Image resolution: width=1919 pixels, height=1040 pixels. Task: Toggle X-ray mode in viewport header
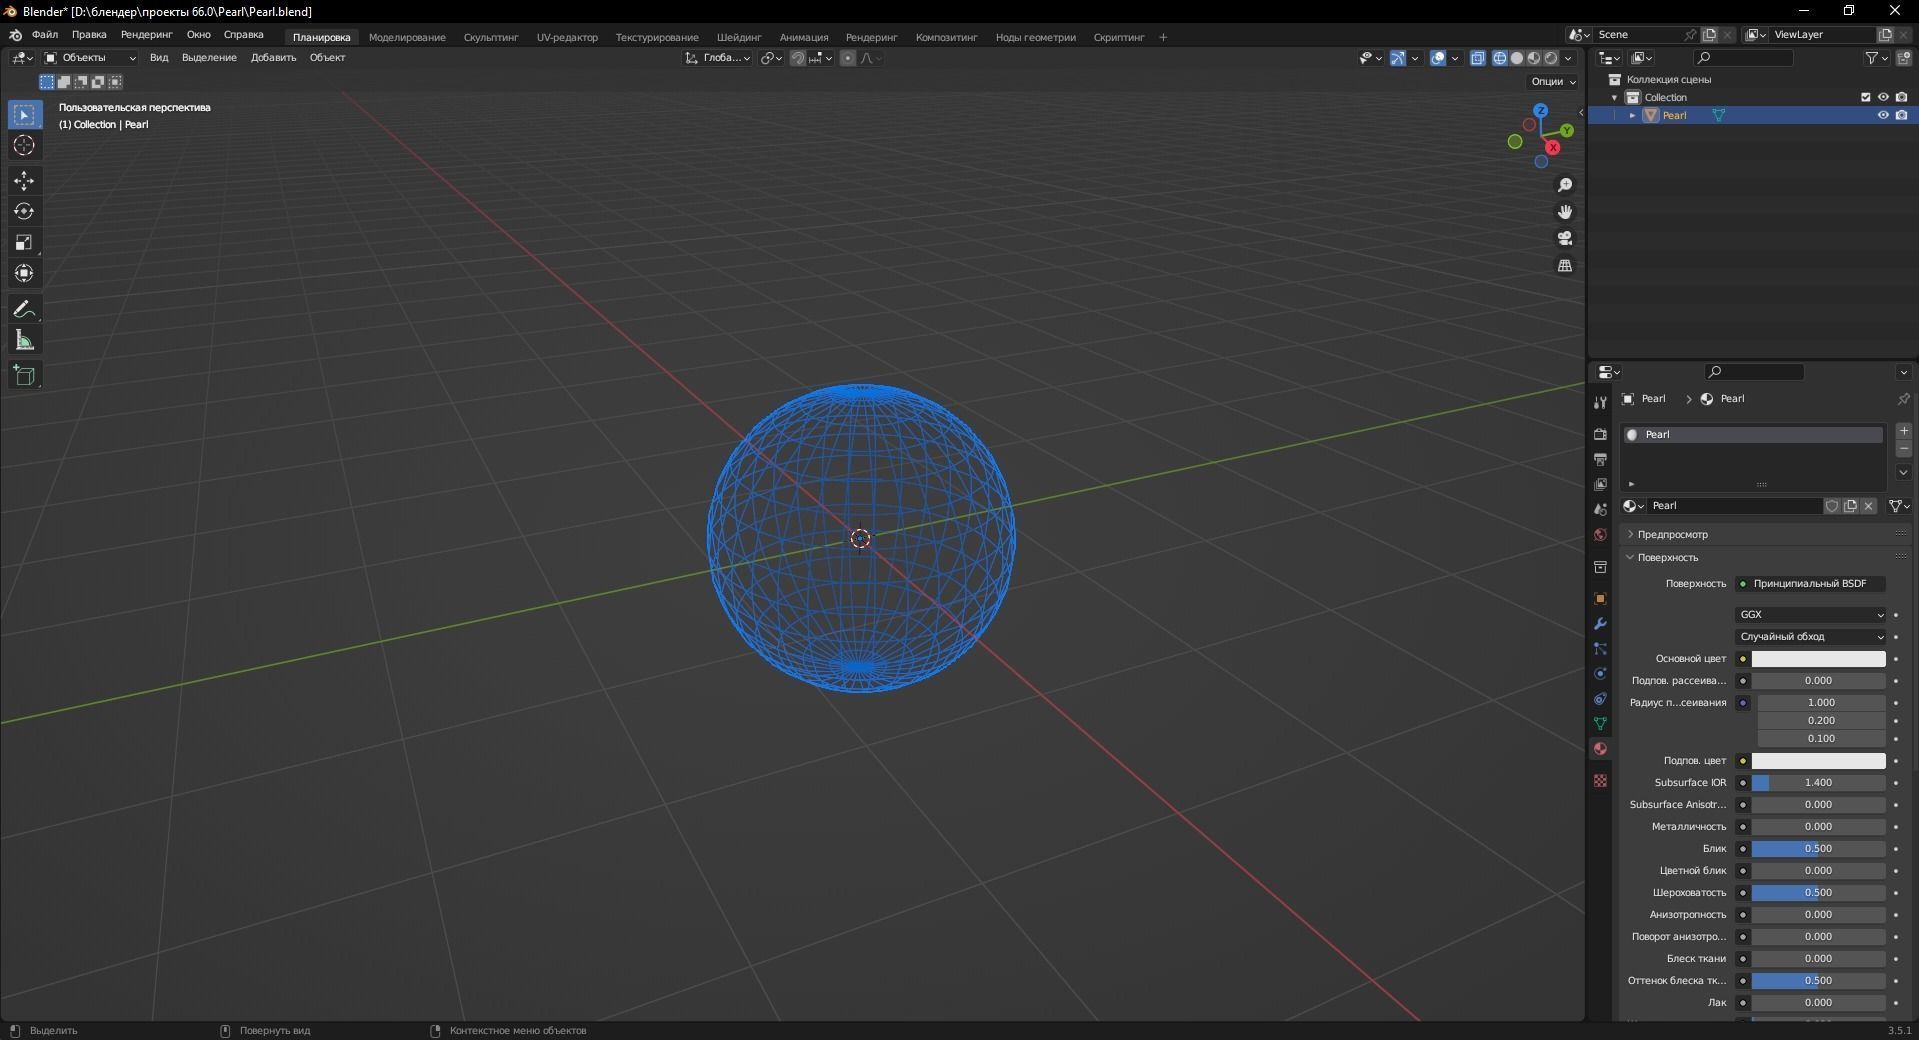1478,58
